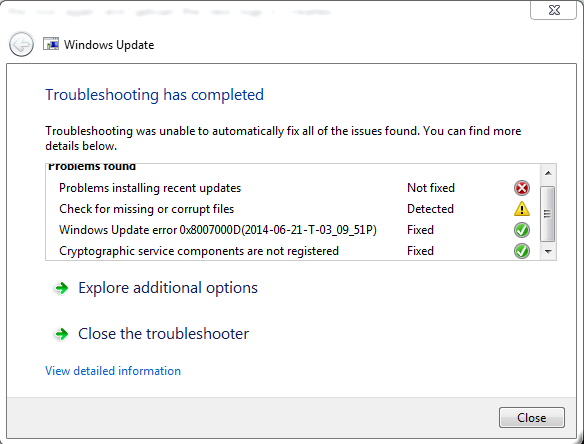
Task: Open Explore additional options
Action: (168, 288)
